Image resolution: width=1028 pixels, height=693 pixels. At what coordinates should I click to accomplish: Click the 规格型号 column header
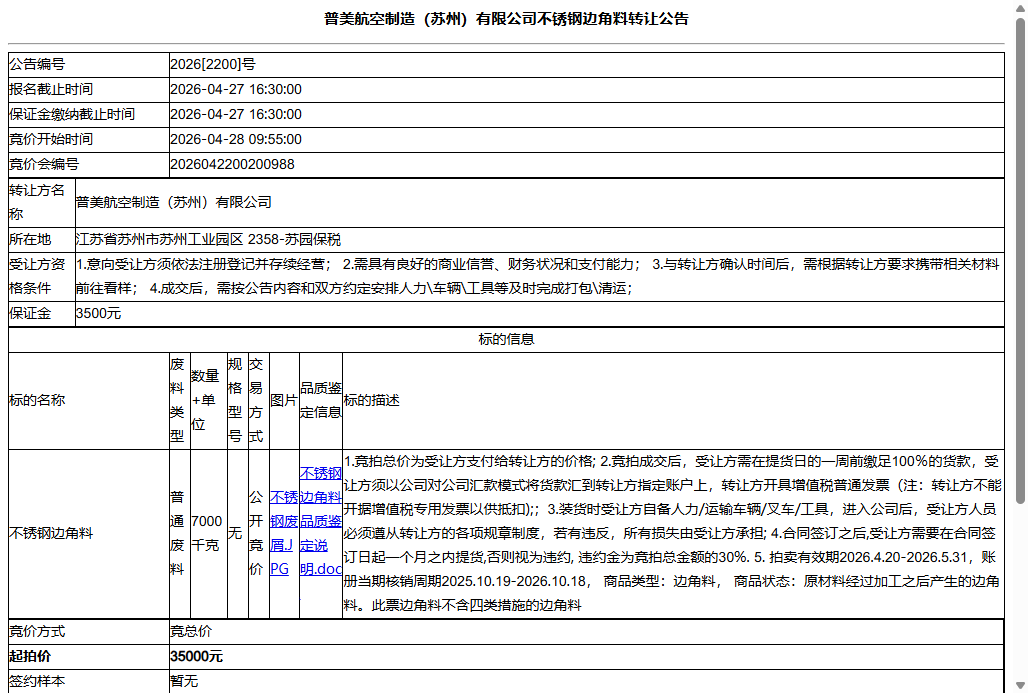tap(237, 401)
